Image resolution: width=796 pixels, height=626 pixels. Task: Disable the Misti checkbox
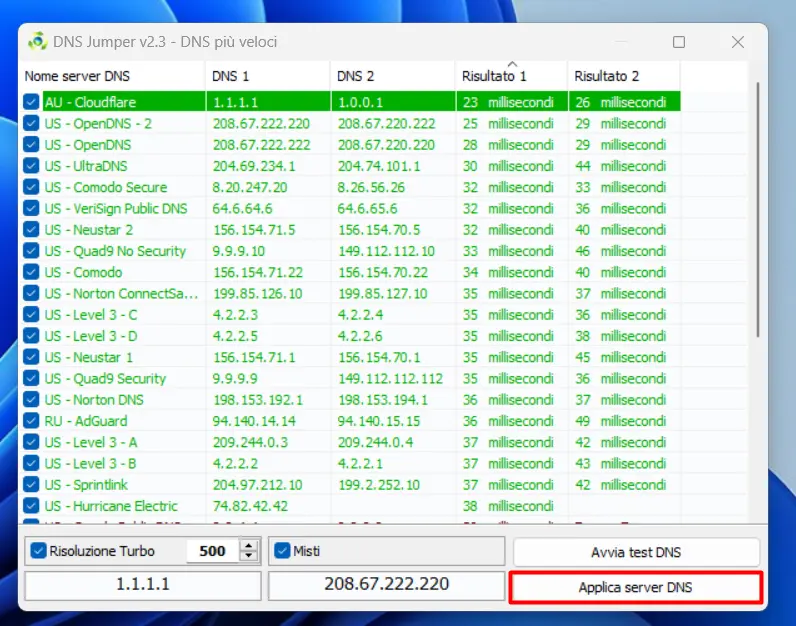(282, 551)
